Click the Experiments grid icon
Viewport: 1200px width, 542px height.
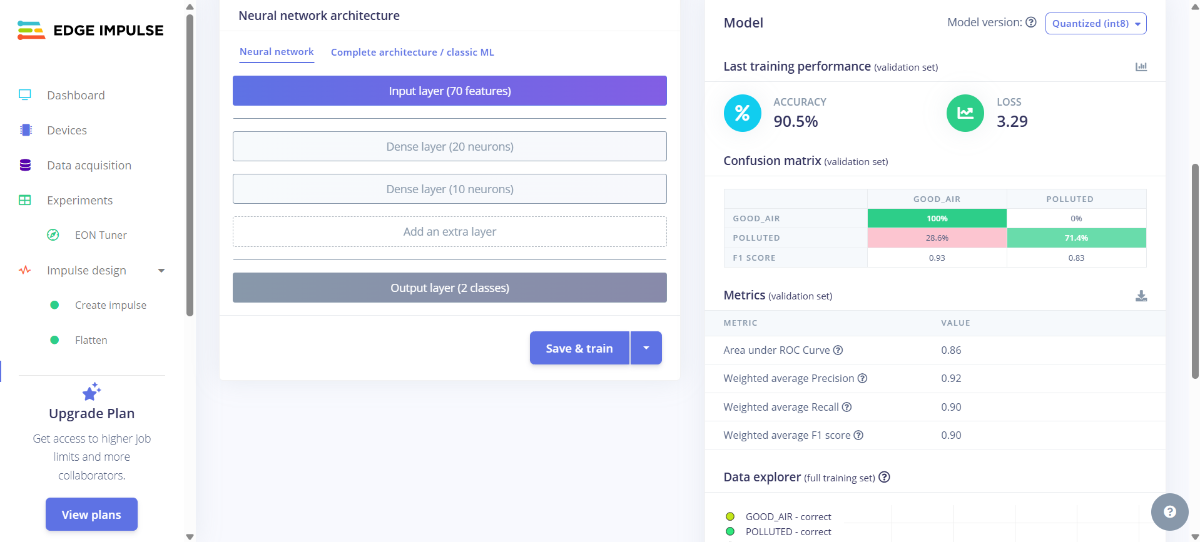coord(26,200)
